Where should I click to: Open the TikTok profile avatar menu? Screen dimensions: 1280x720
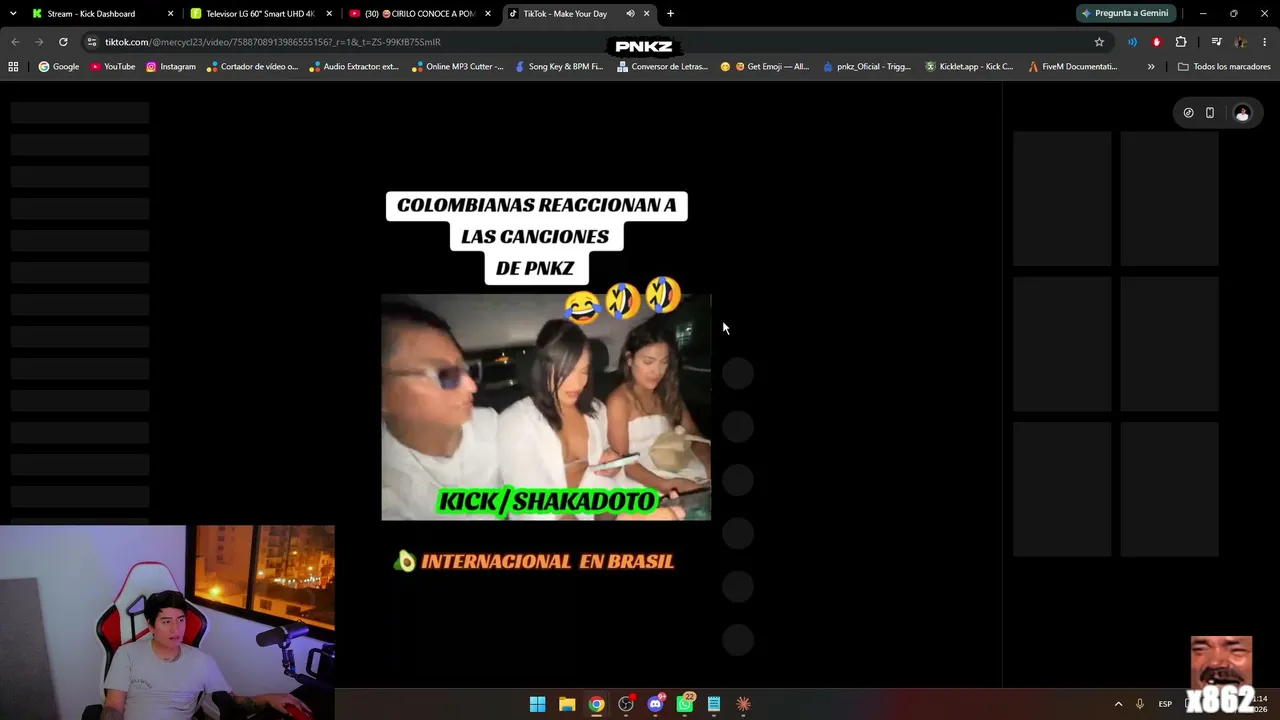[1242, 113]
